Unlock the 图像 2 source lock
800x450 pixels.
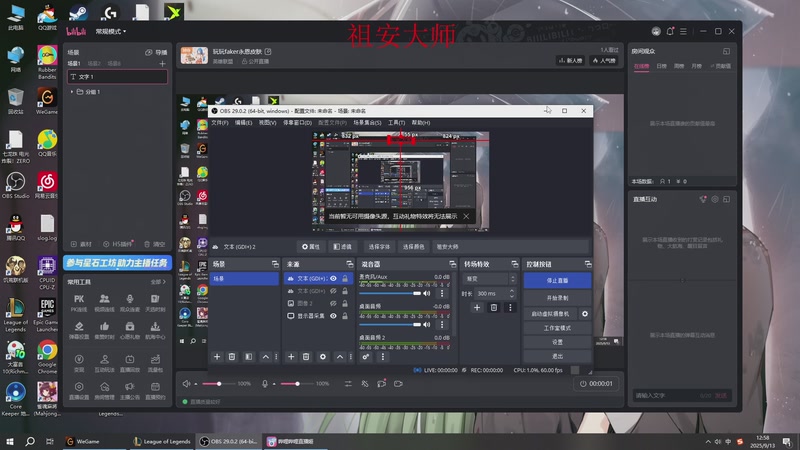[x=345, y=303]
